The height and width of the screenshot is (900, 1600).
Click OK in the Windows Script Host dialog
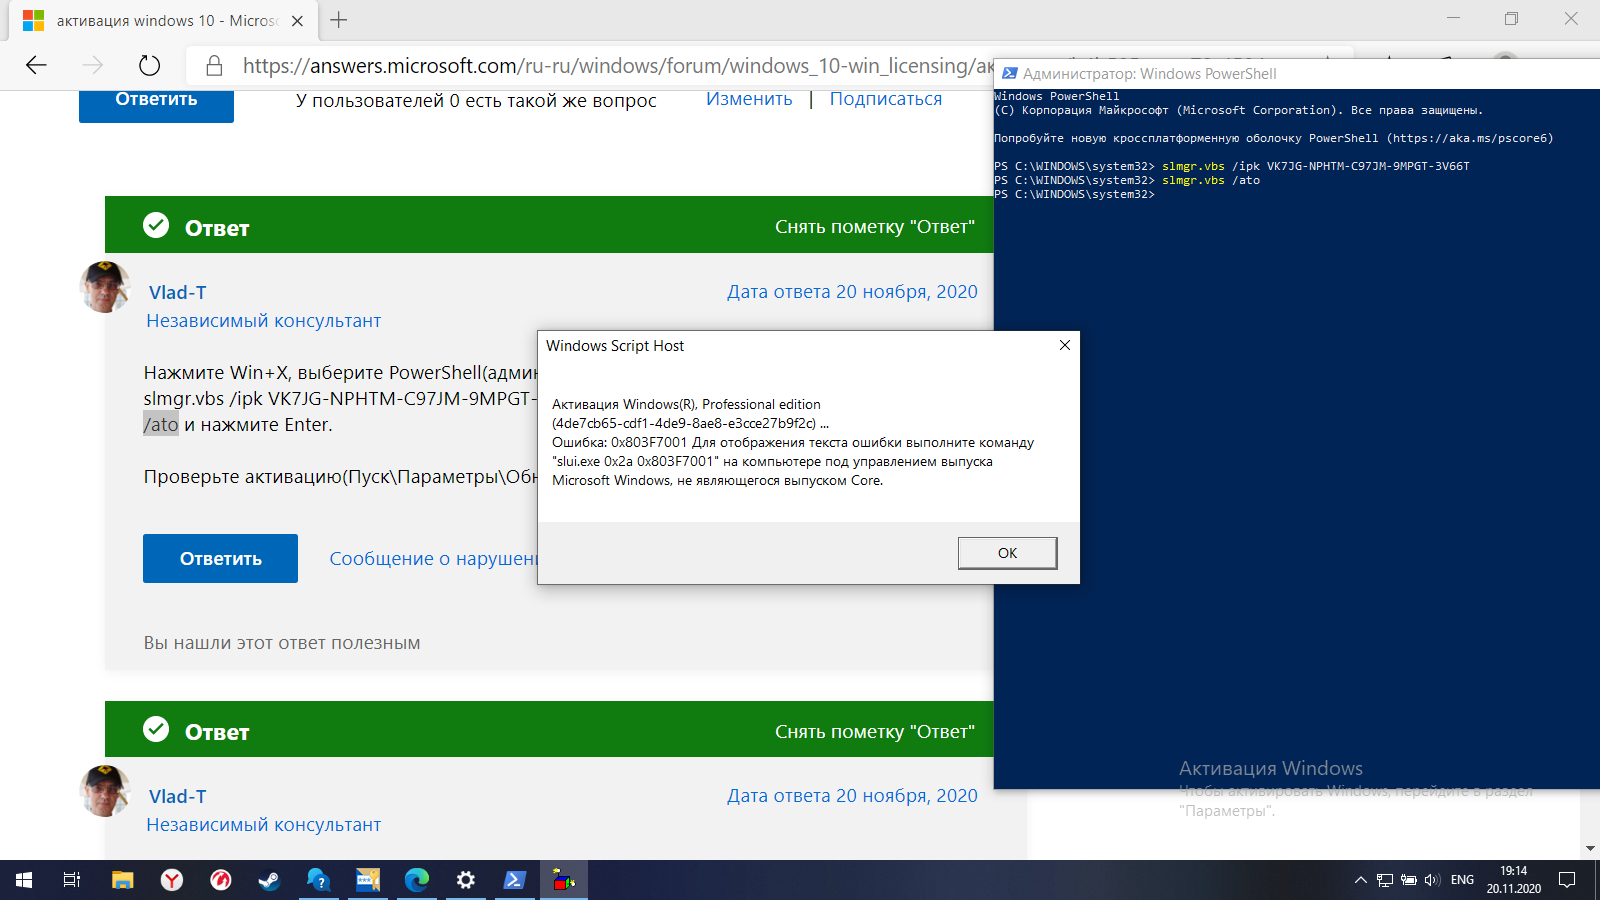(1007, 553)
